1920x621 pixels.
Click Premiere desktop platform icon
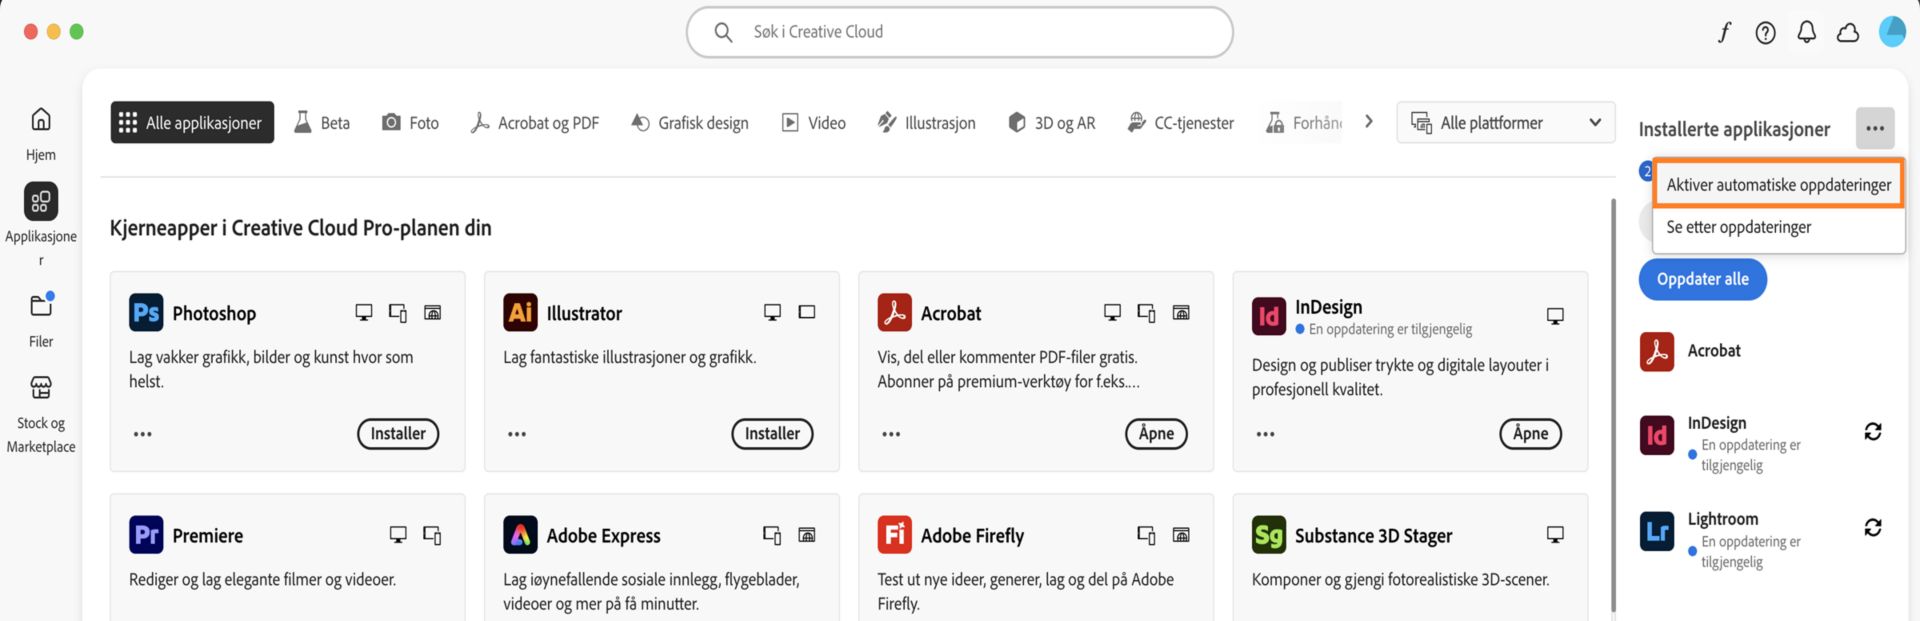tap(398, 535)
